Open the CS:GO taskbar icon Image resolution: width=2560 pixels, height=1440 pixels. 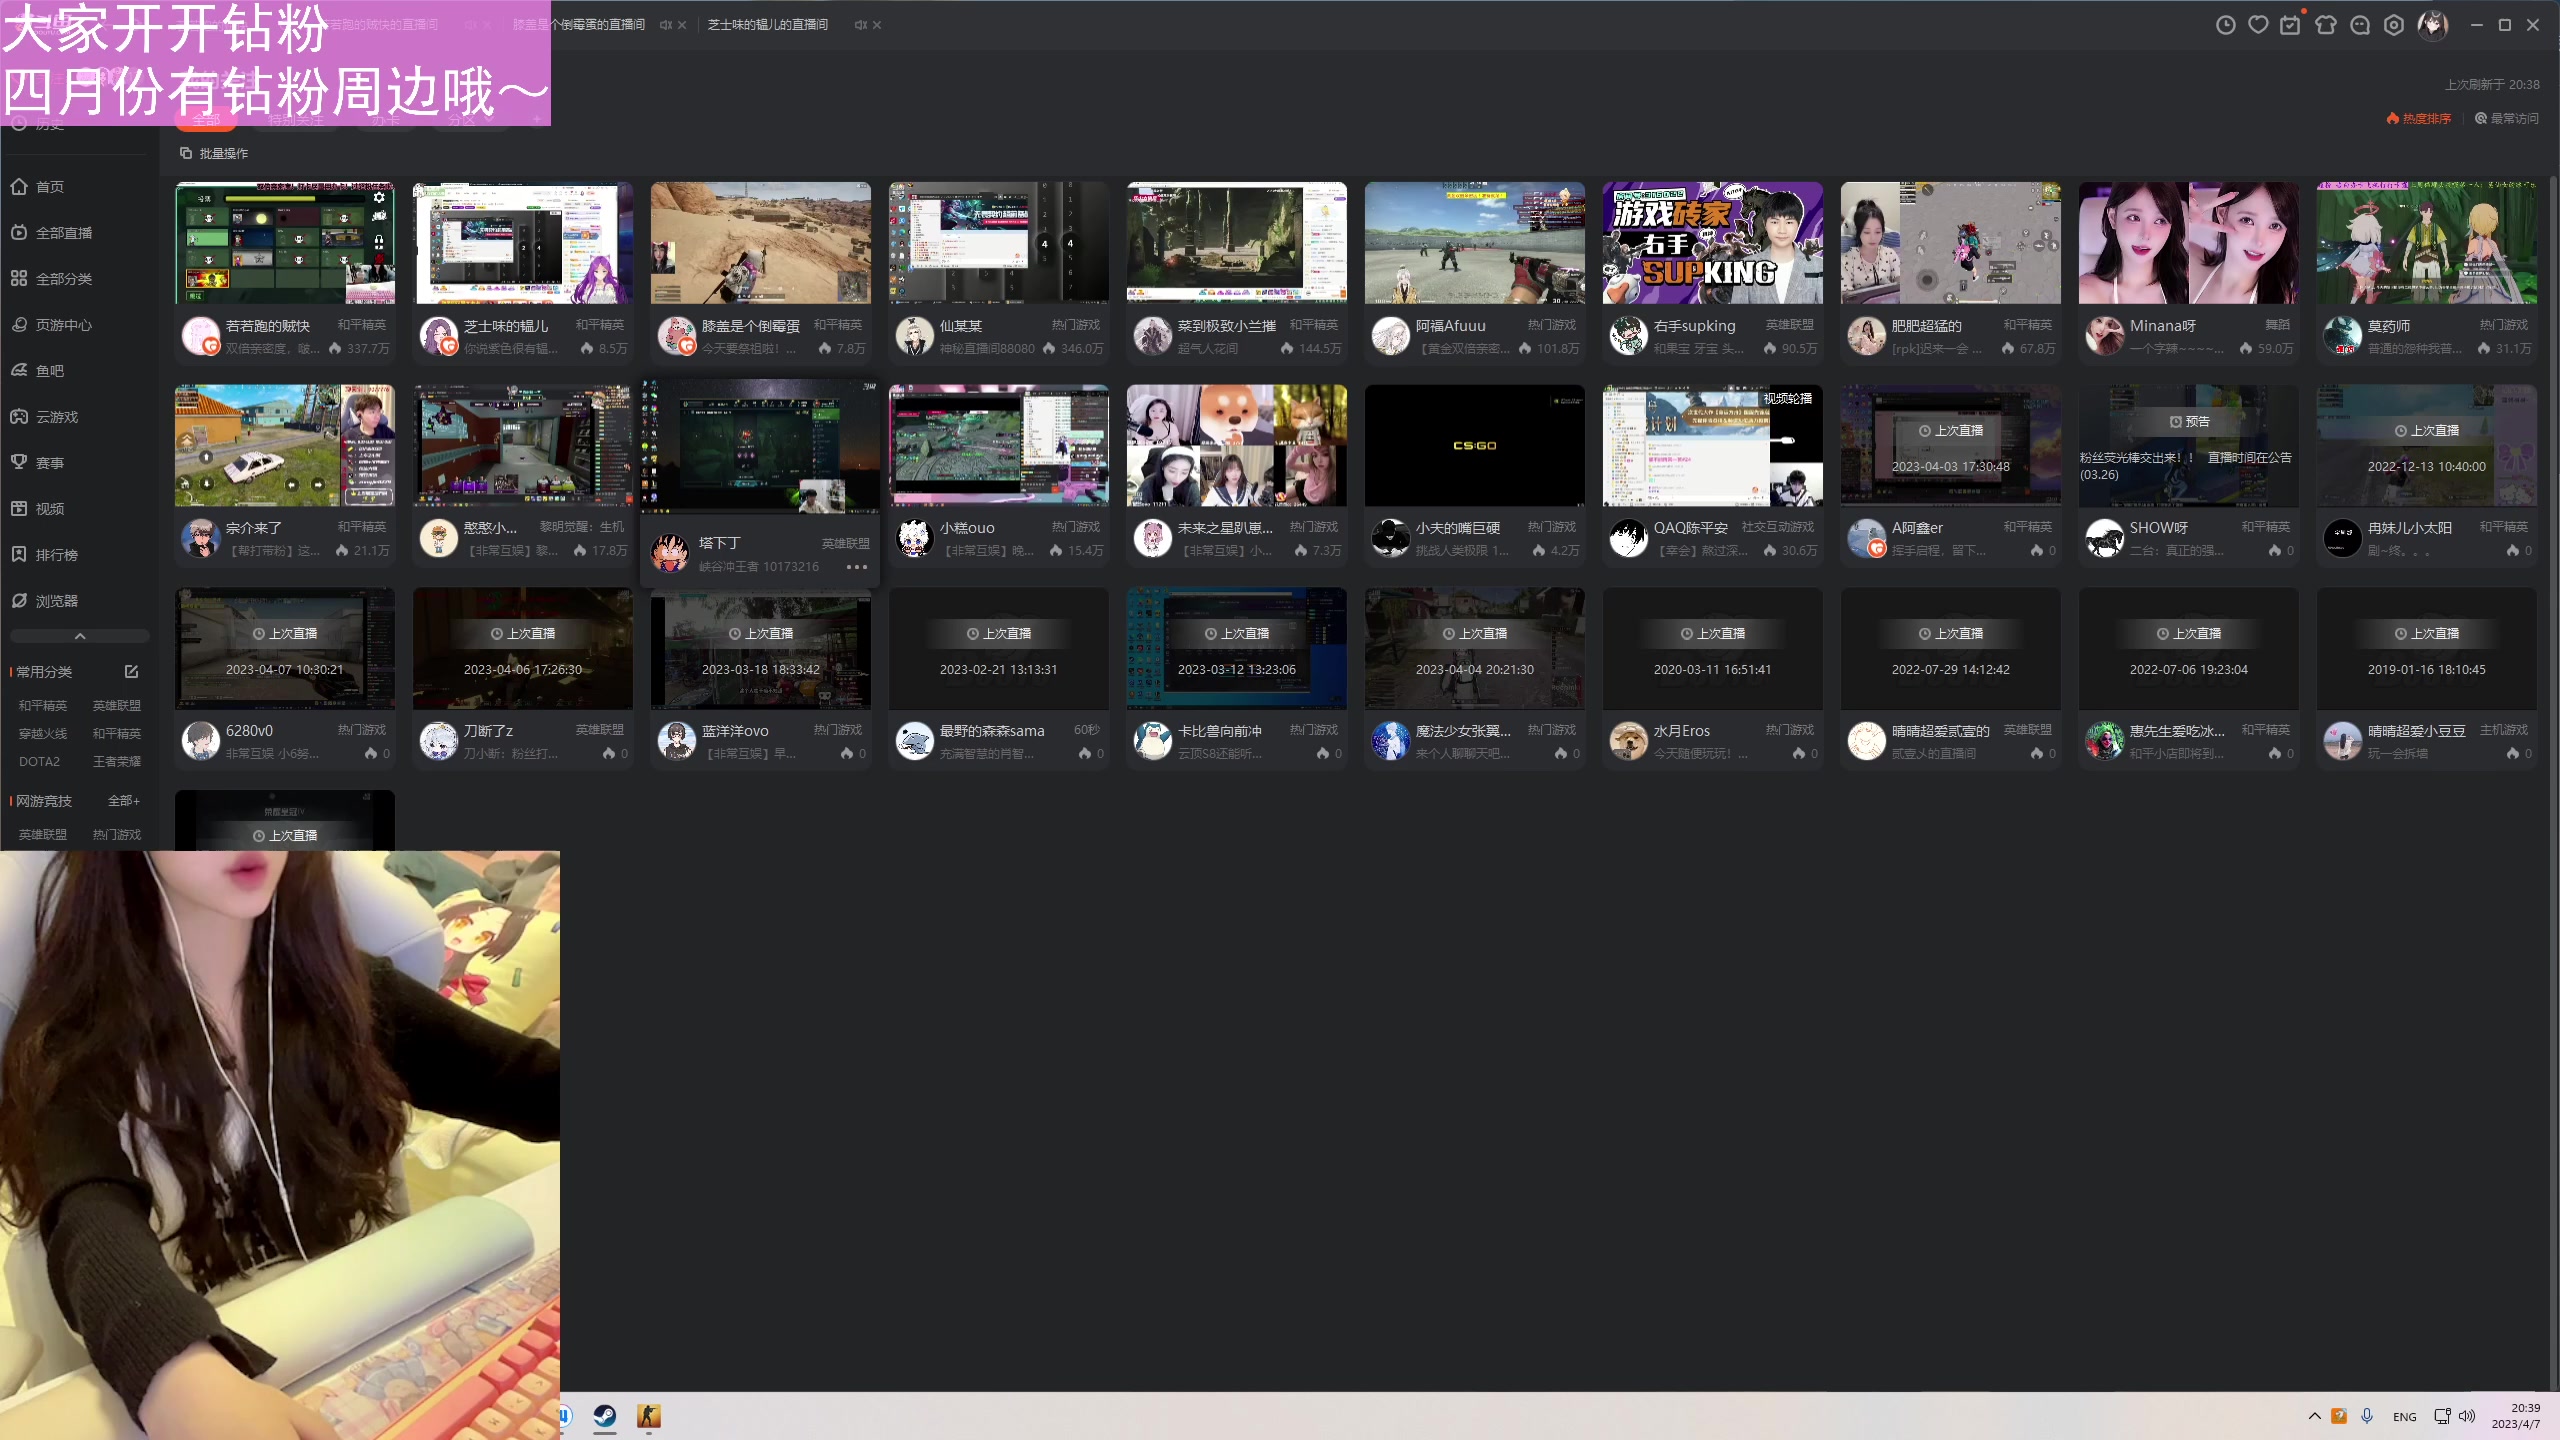[649, 1416]
